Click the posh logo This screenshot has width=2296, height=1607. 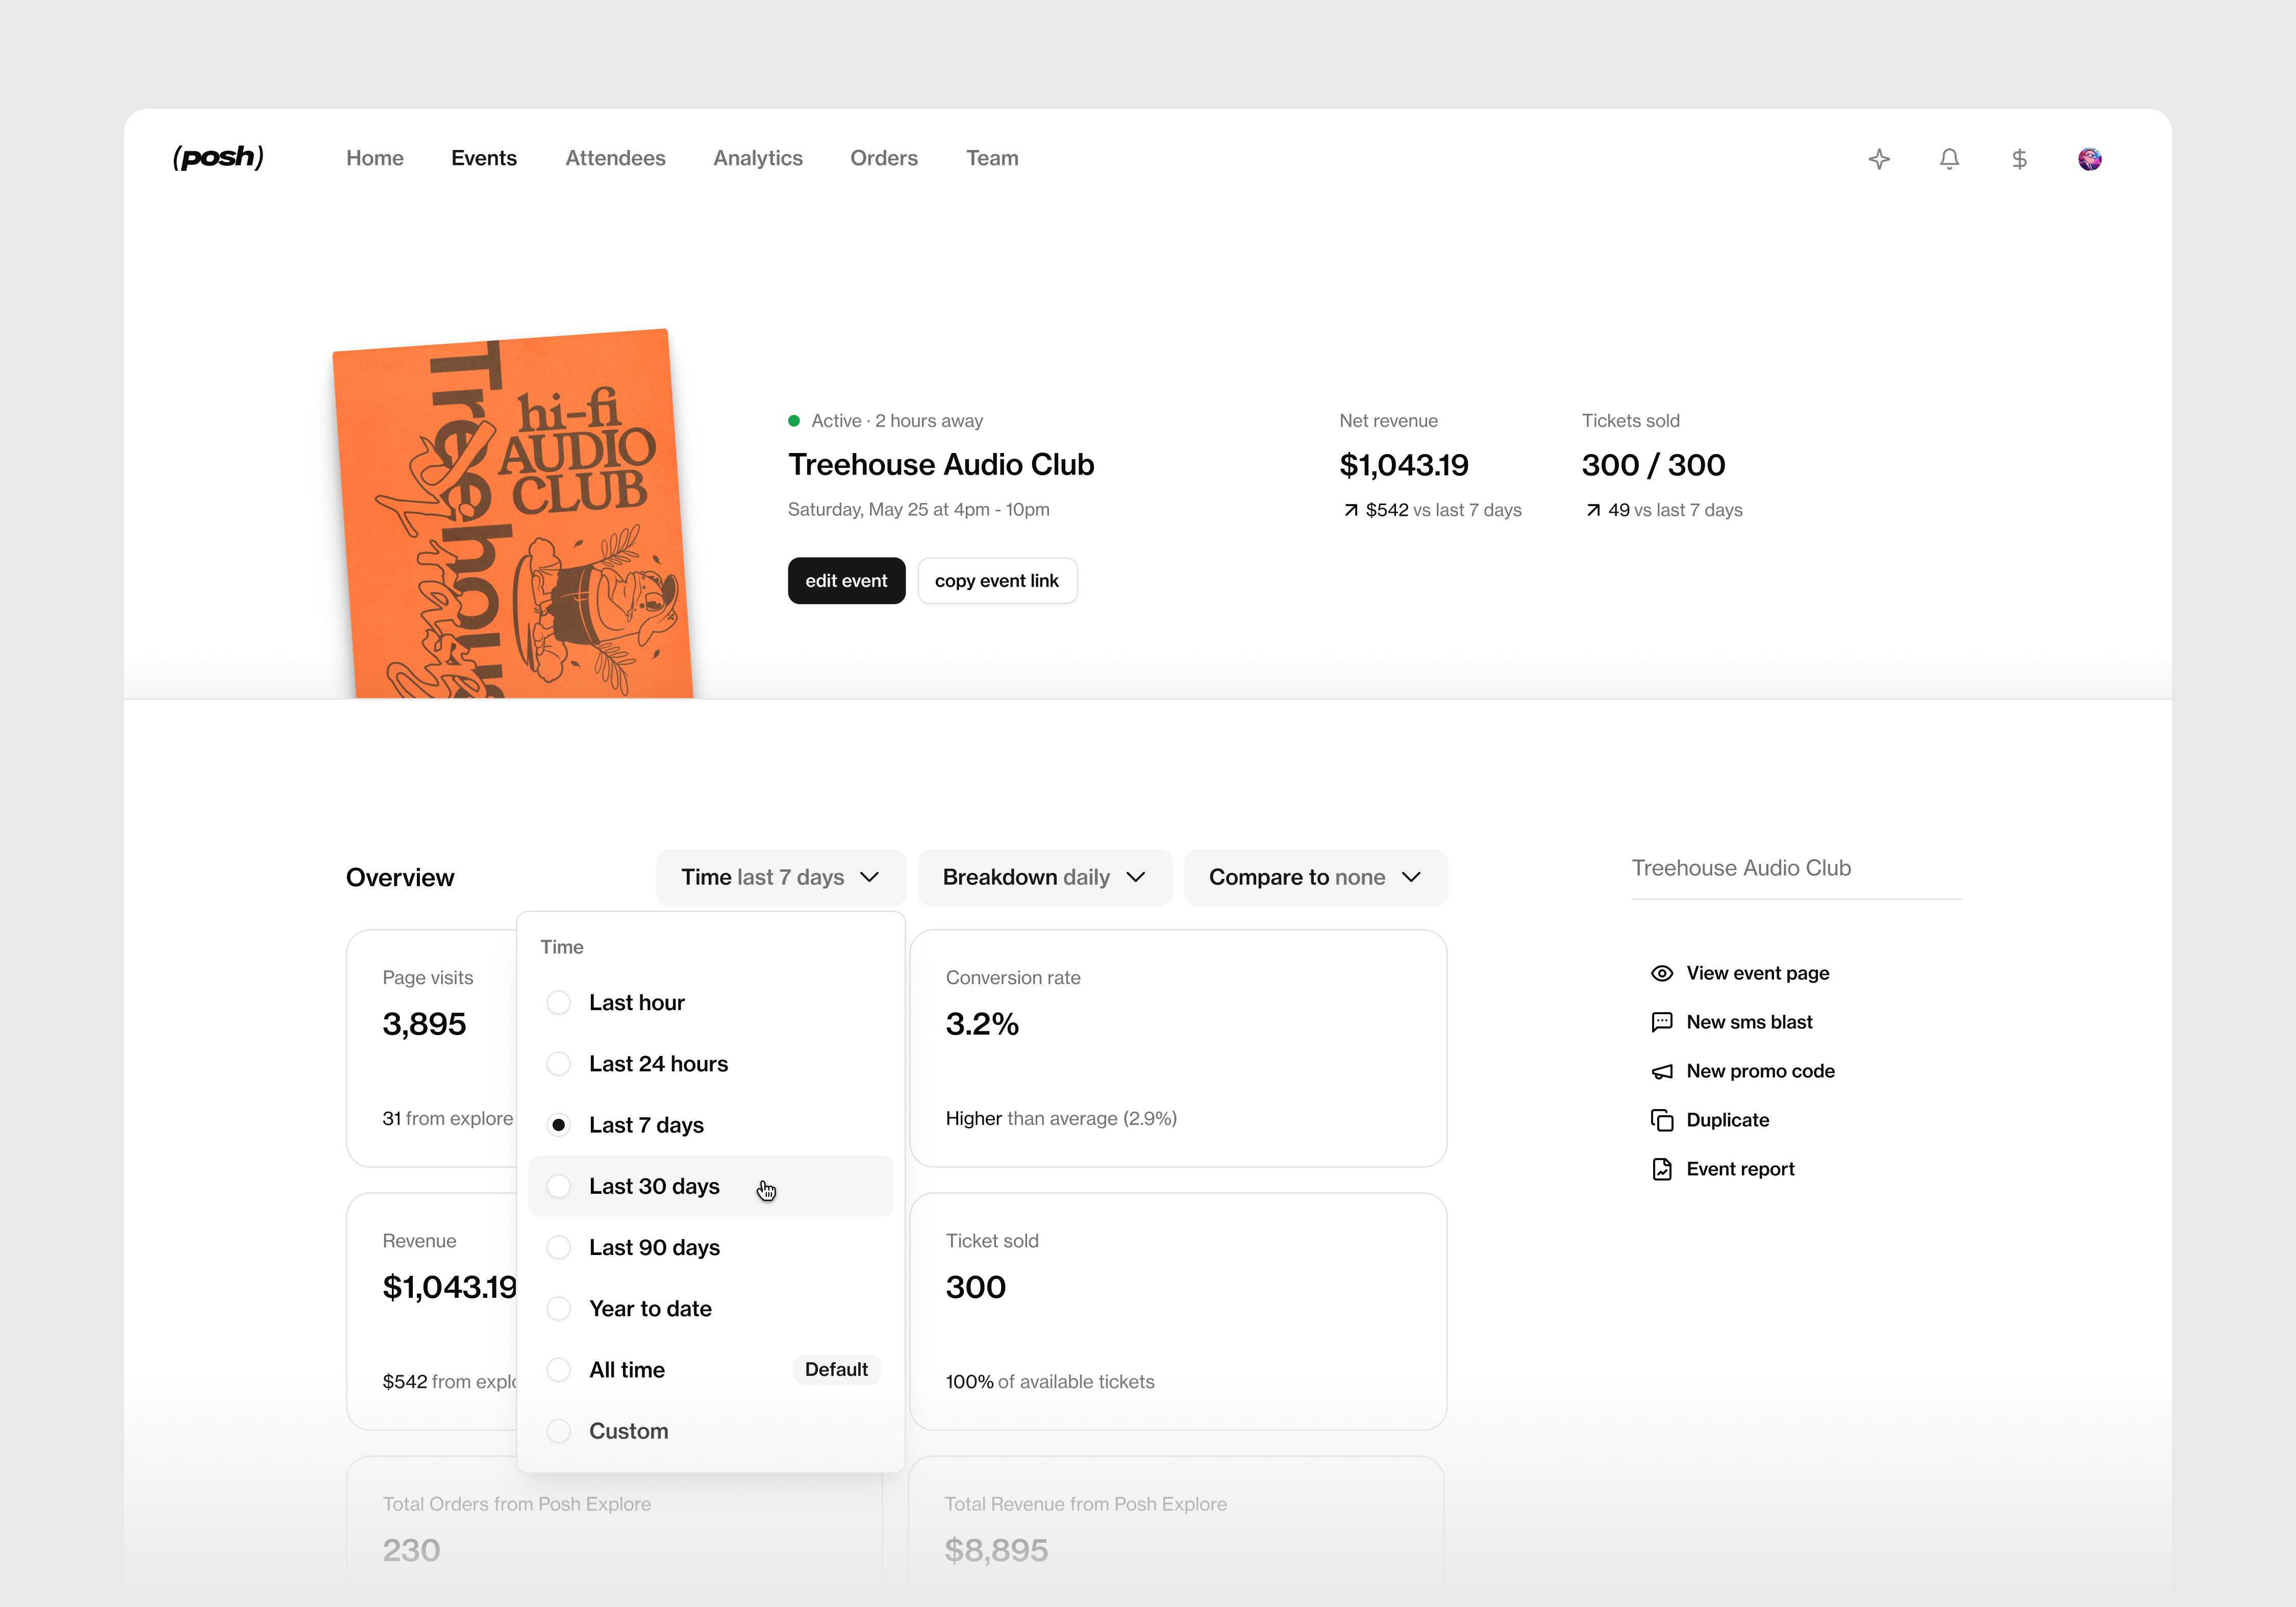(x=218, y=158)
